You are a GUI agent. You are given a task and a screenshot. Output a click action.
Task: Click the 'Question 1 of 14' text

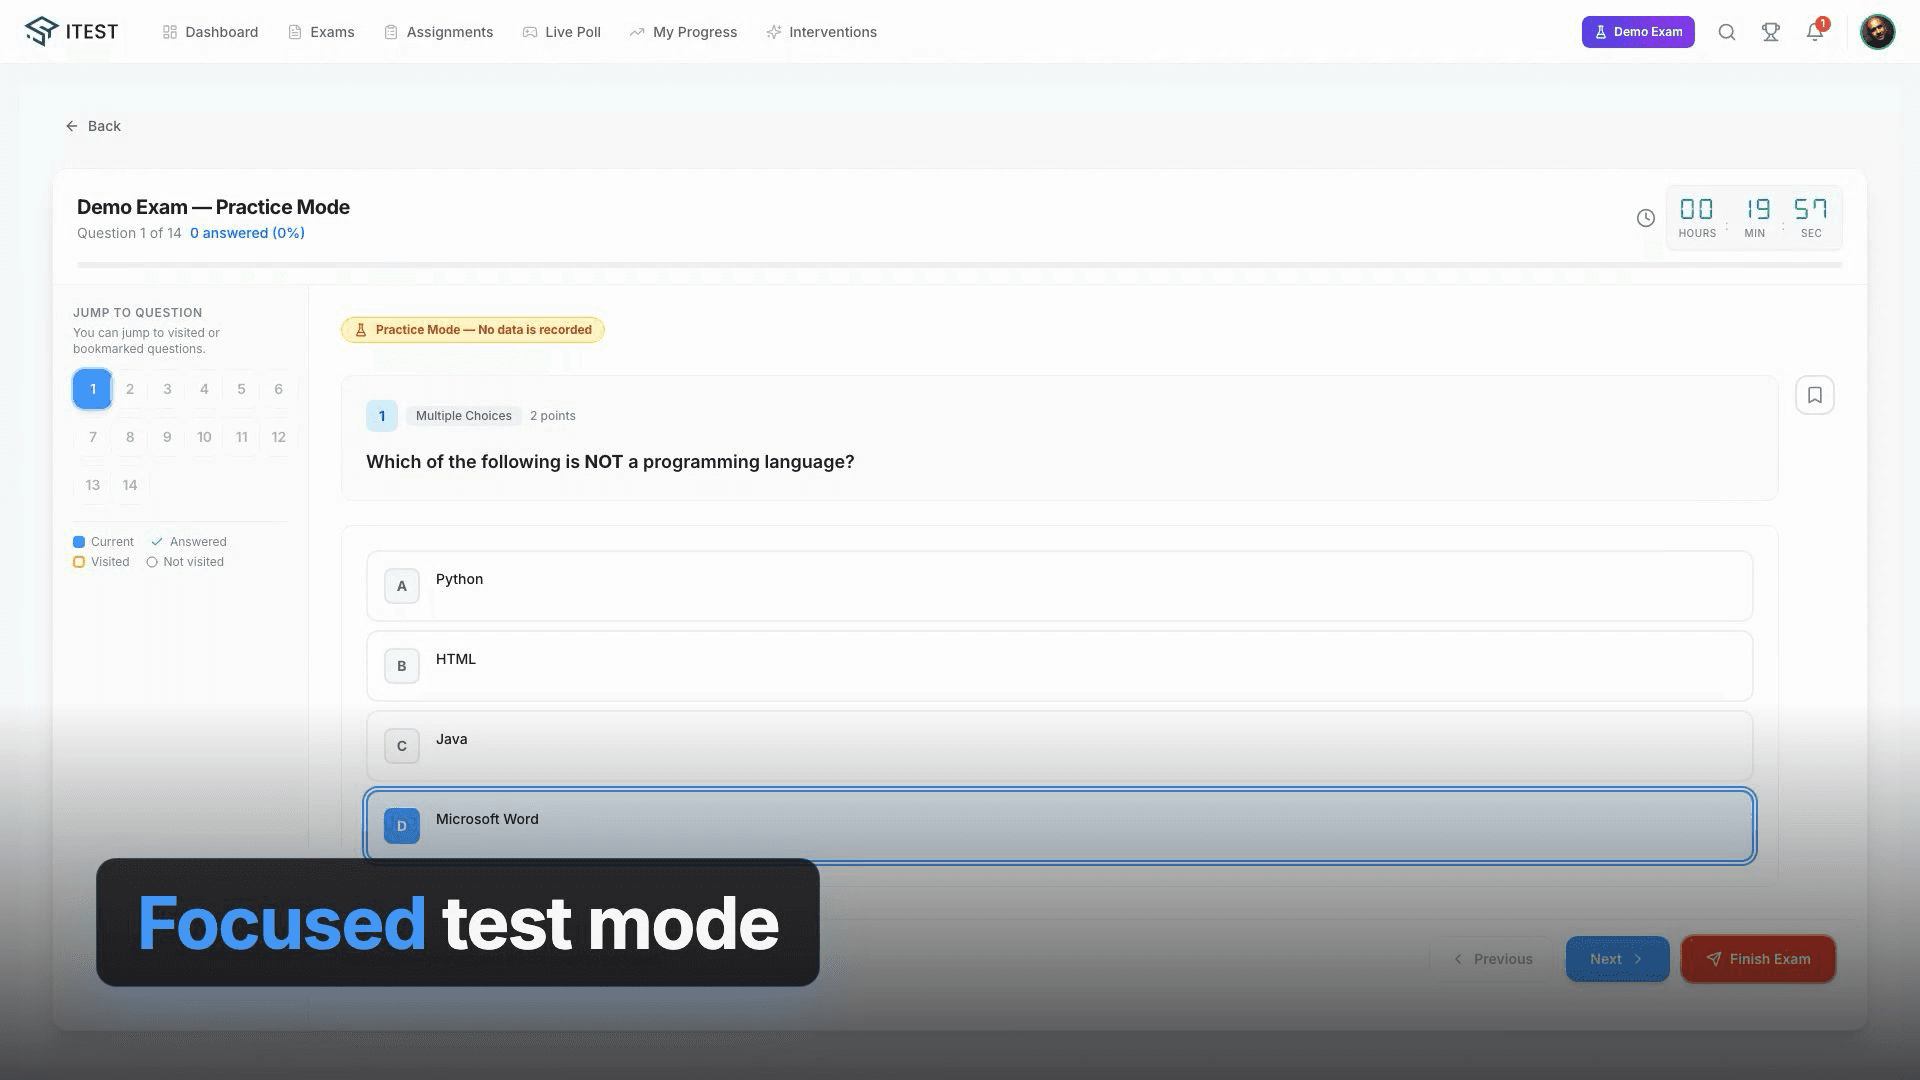[129, 233]
